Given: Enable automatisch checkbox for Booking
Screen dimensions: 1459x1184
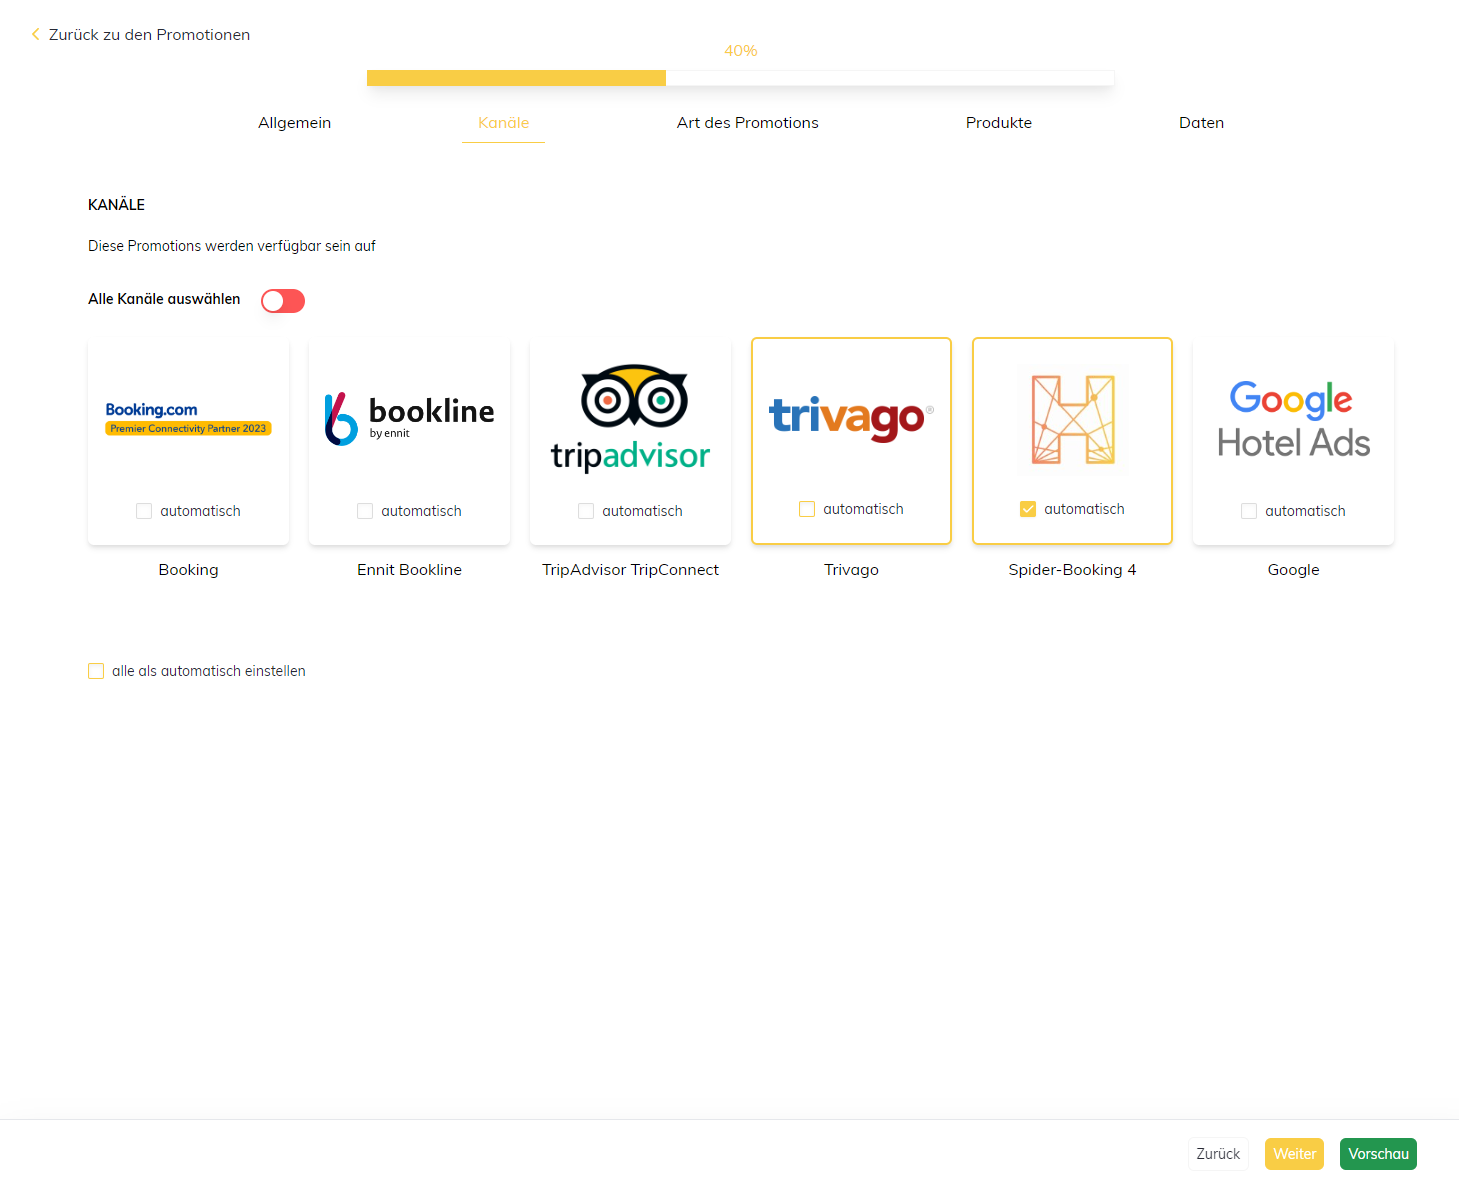Looking at the screenshot, I should coord(144,511).
